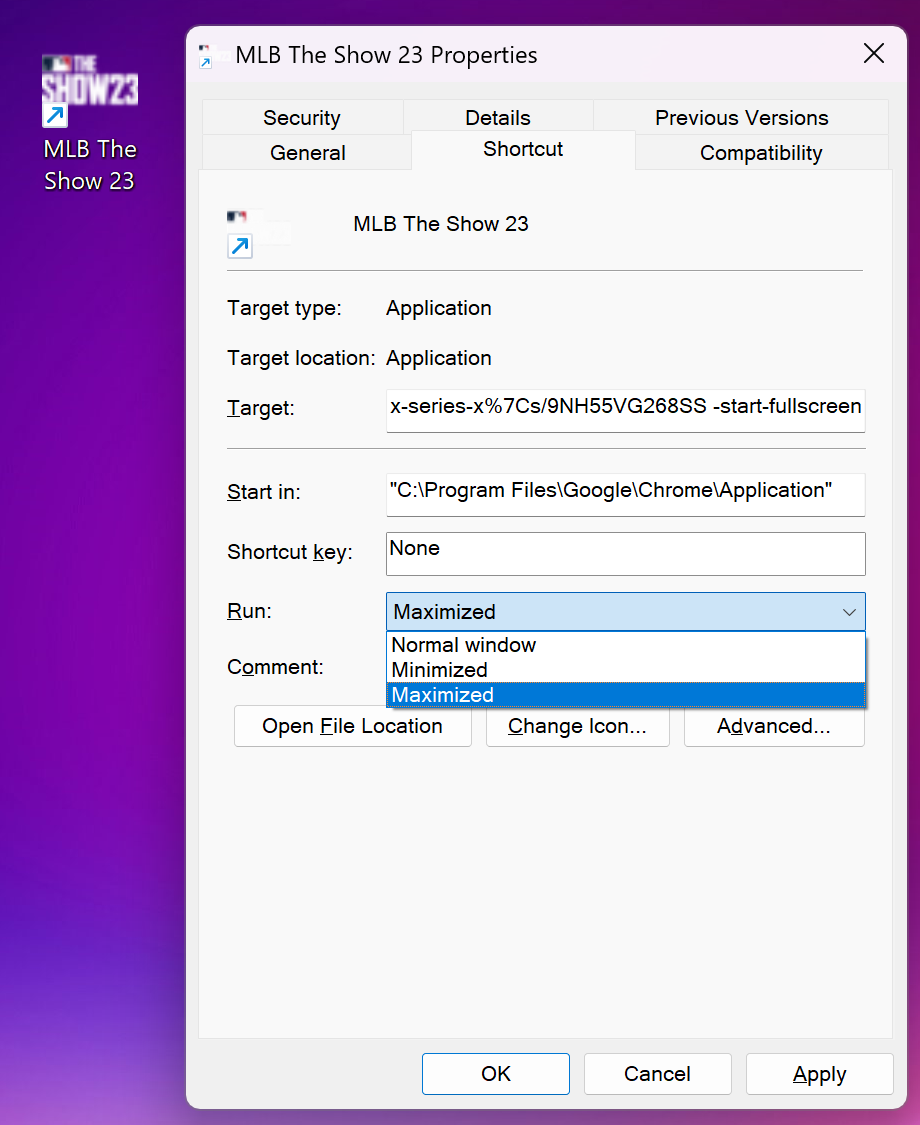Click the 'Target type:' label
This screenshot has width=920, height=1125.
[284, 309]
